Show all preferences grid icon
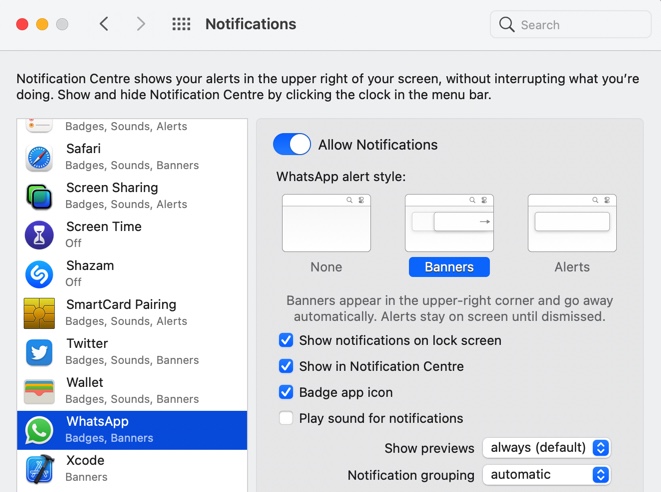661x492 pixels. [181, 24]
